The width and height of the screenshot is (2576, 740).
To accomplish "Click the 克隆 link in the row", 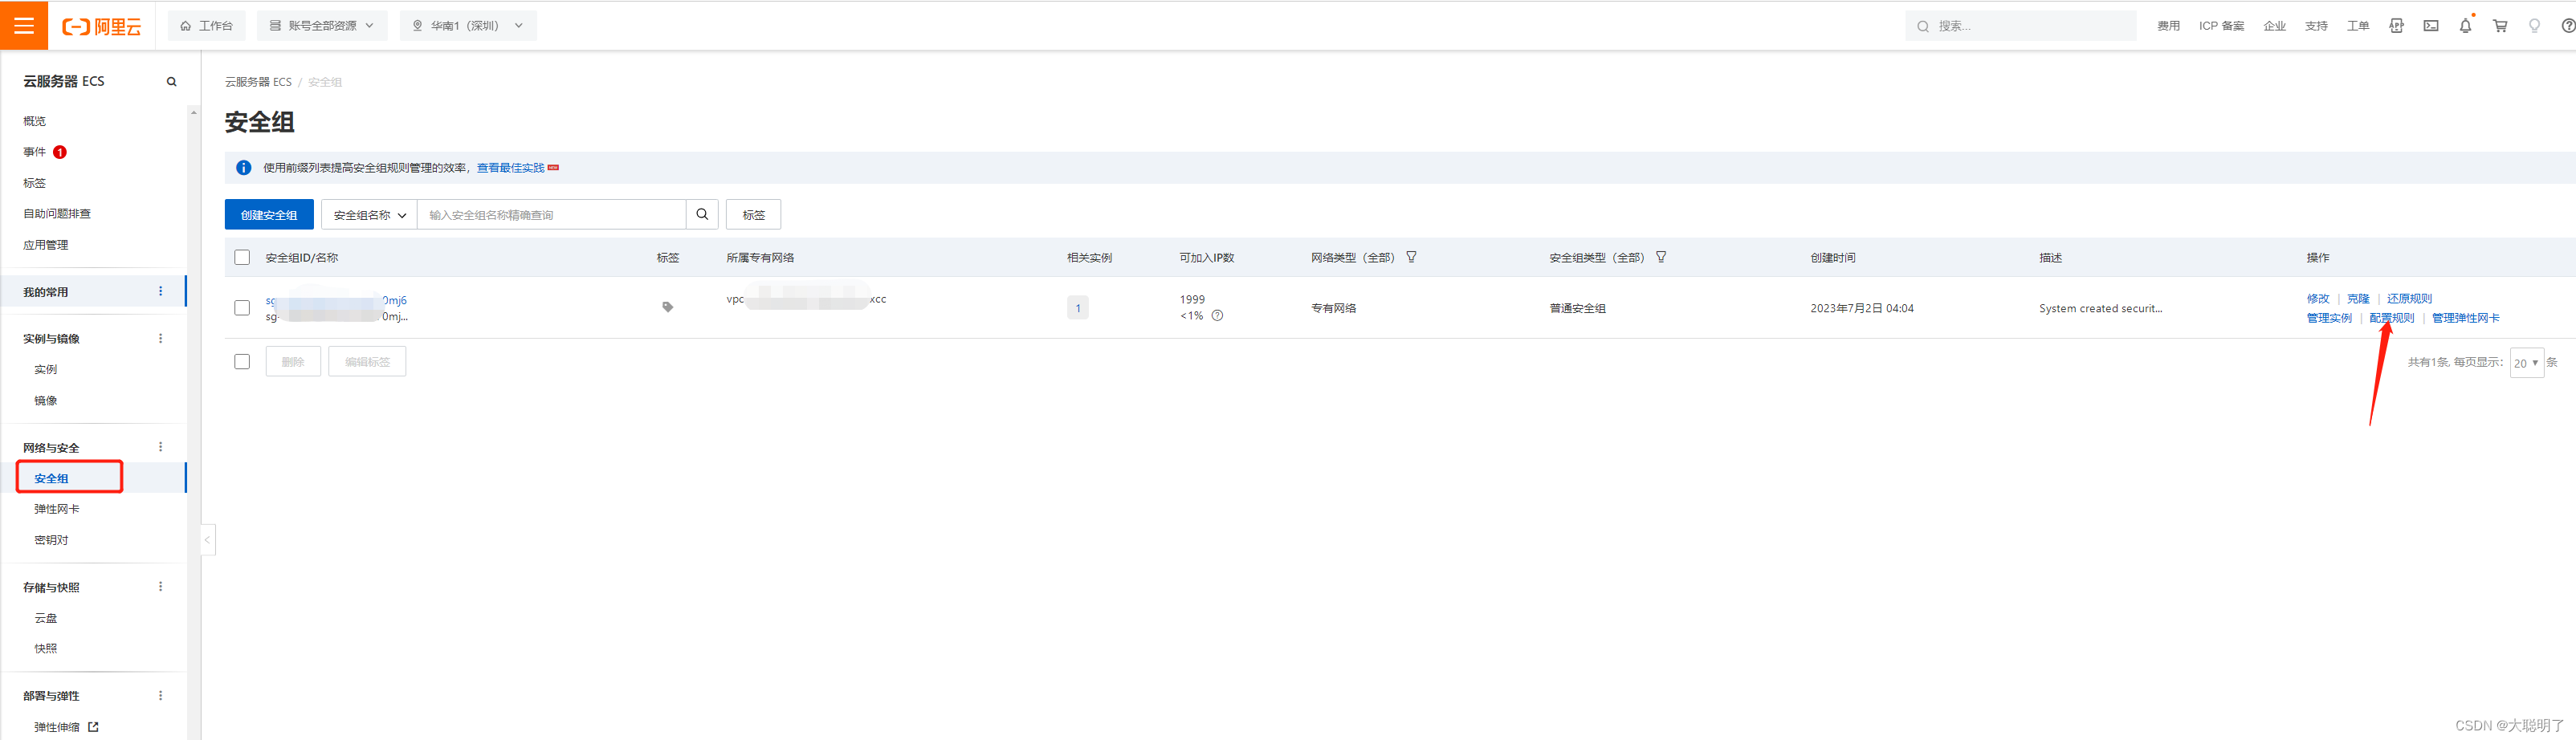I will (2358, 298).
